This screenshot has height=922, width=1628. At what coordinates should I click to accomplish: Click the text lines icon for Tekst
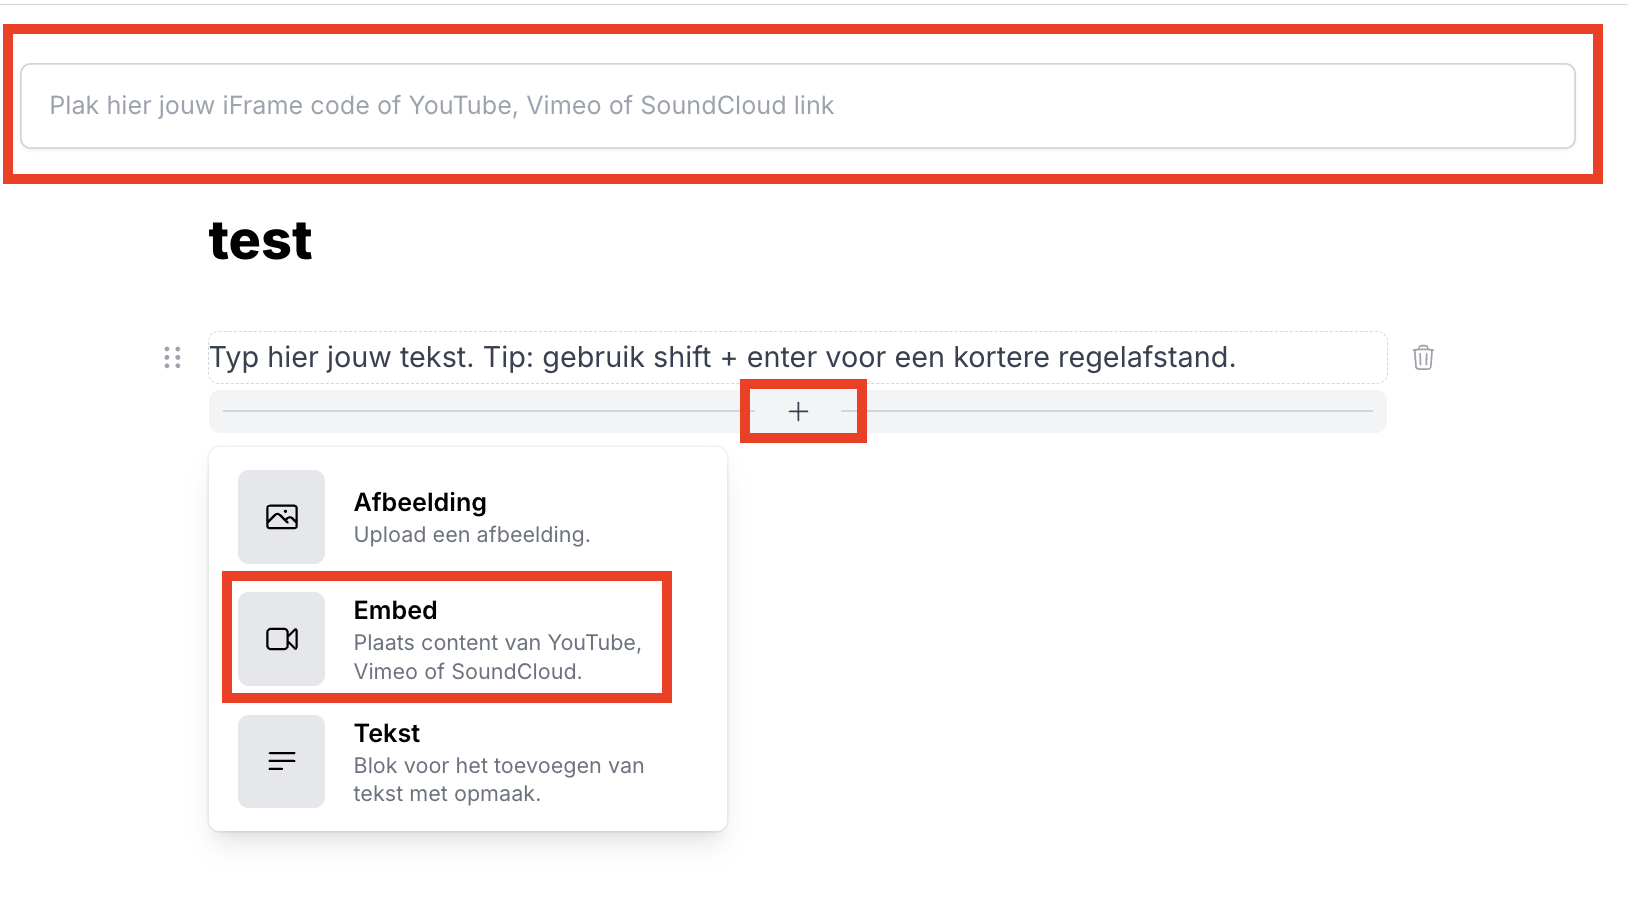(x=282, y=761)
